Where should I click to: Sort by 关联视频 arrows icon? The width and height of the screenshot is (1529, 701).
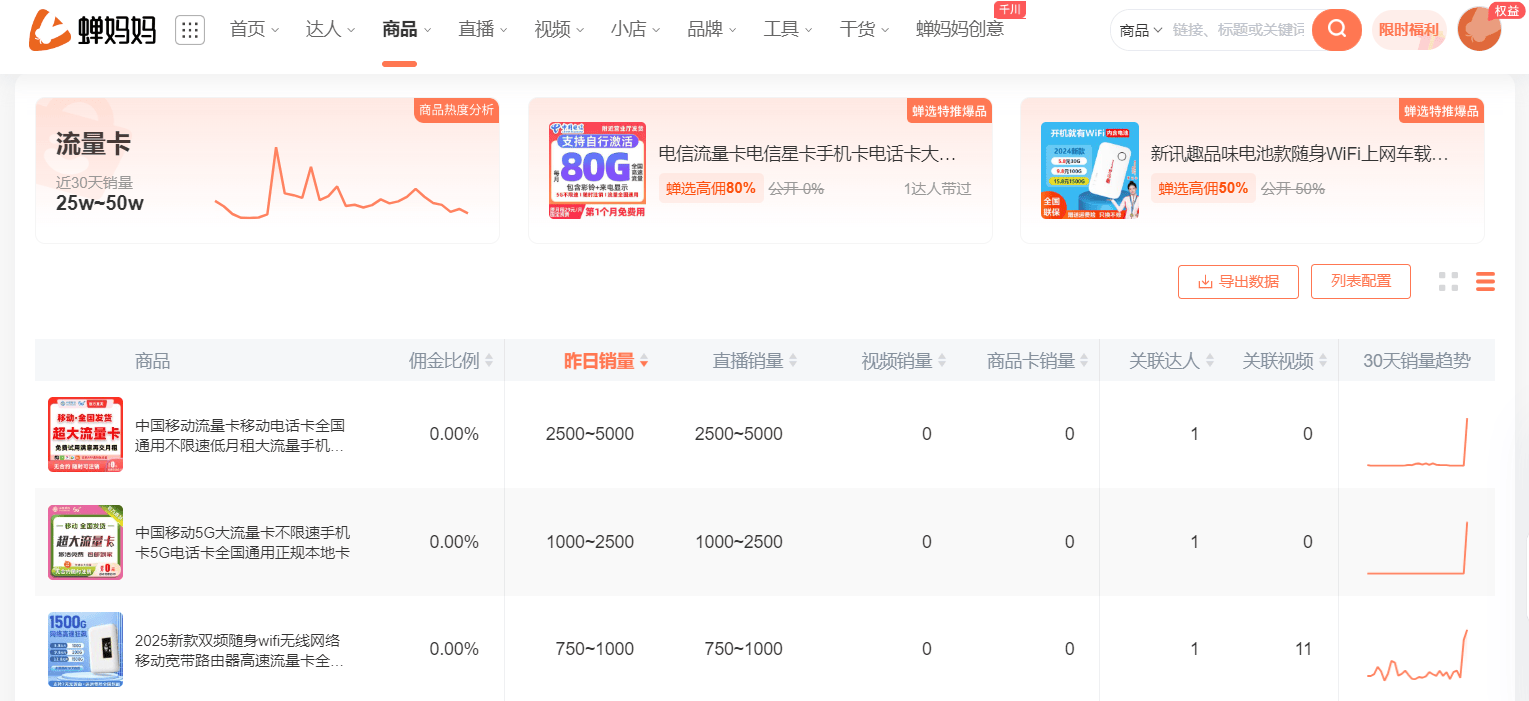tap(1323, 361)
